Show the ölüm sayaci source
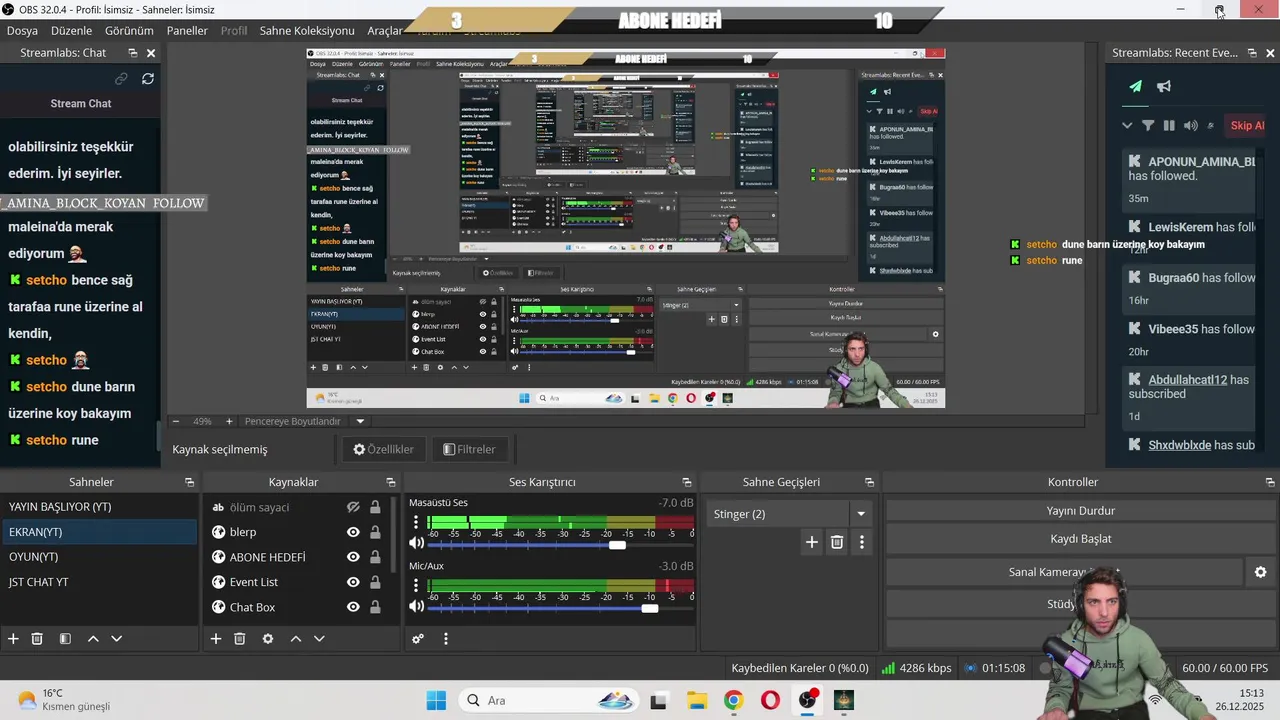1280x720 pixels. click(353, 507)
